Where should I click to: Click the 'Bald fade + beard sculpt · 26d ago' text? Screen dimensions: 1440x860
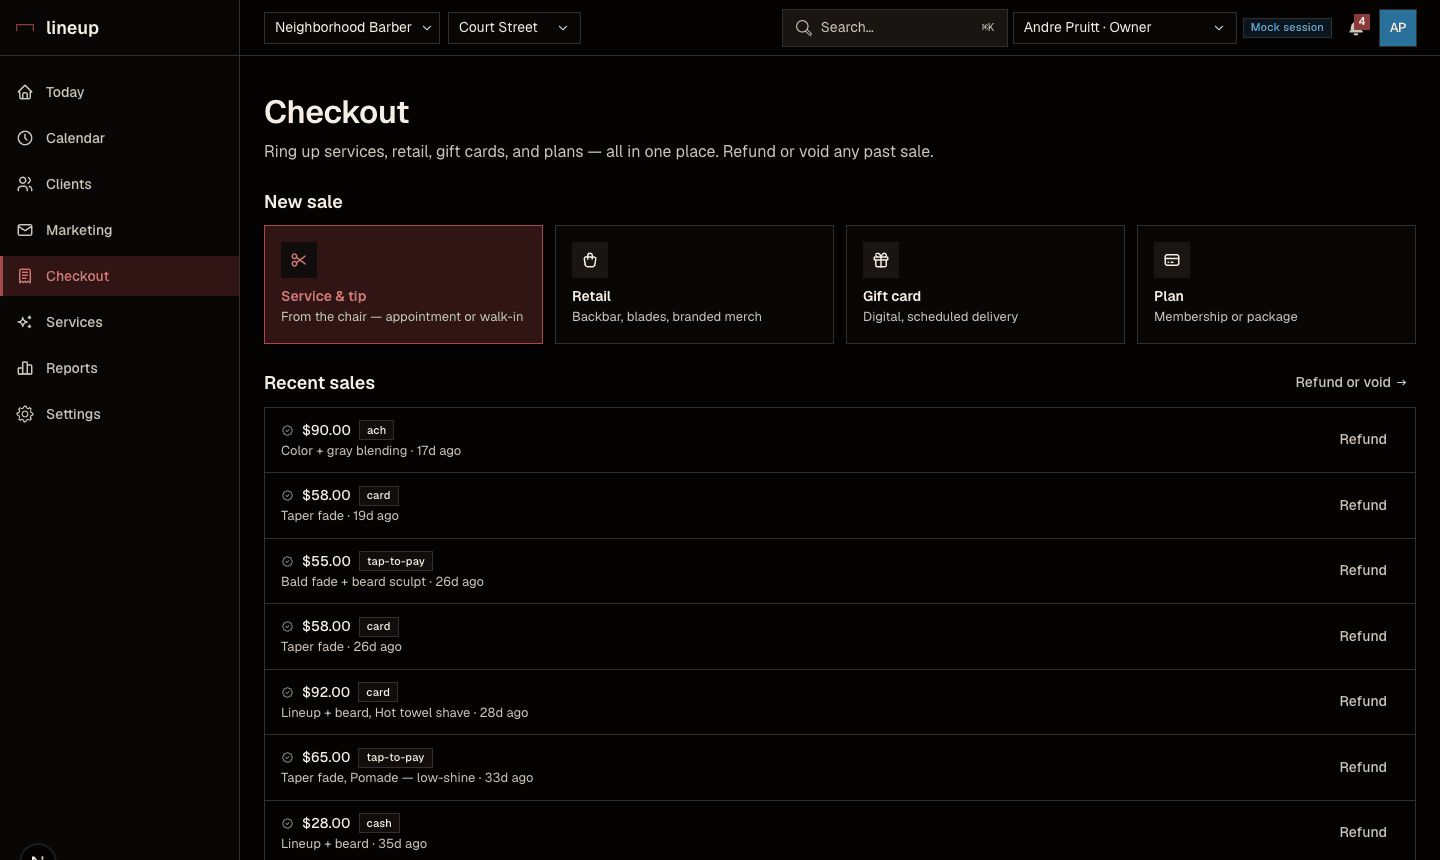tap(382, 582)
